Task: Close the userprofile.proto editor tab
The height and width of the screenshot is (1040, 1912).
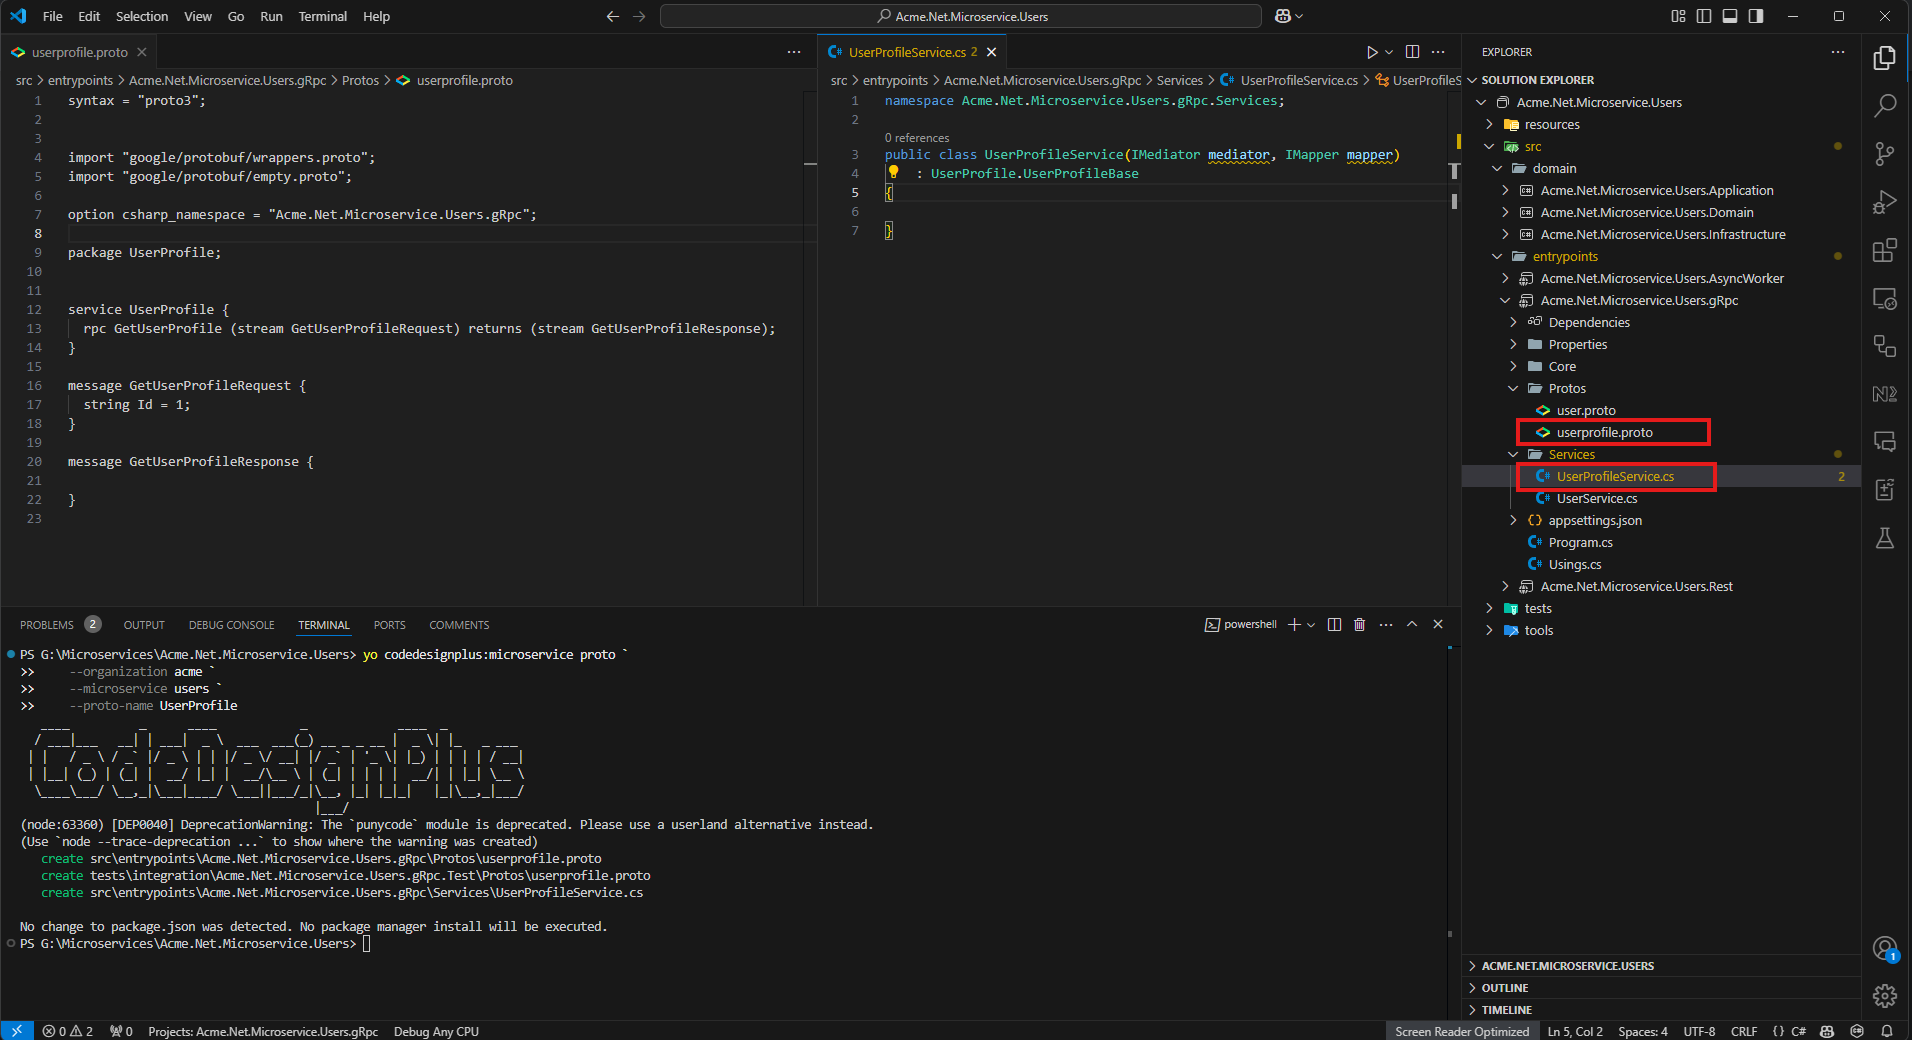Action: tap(142, 52)
